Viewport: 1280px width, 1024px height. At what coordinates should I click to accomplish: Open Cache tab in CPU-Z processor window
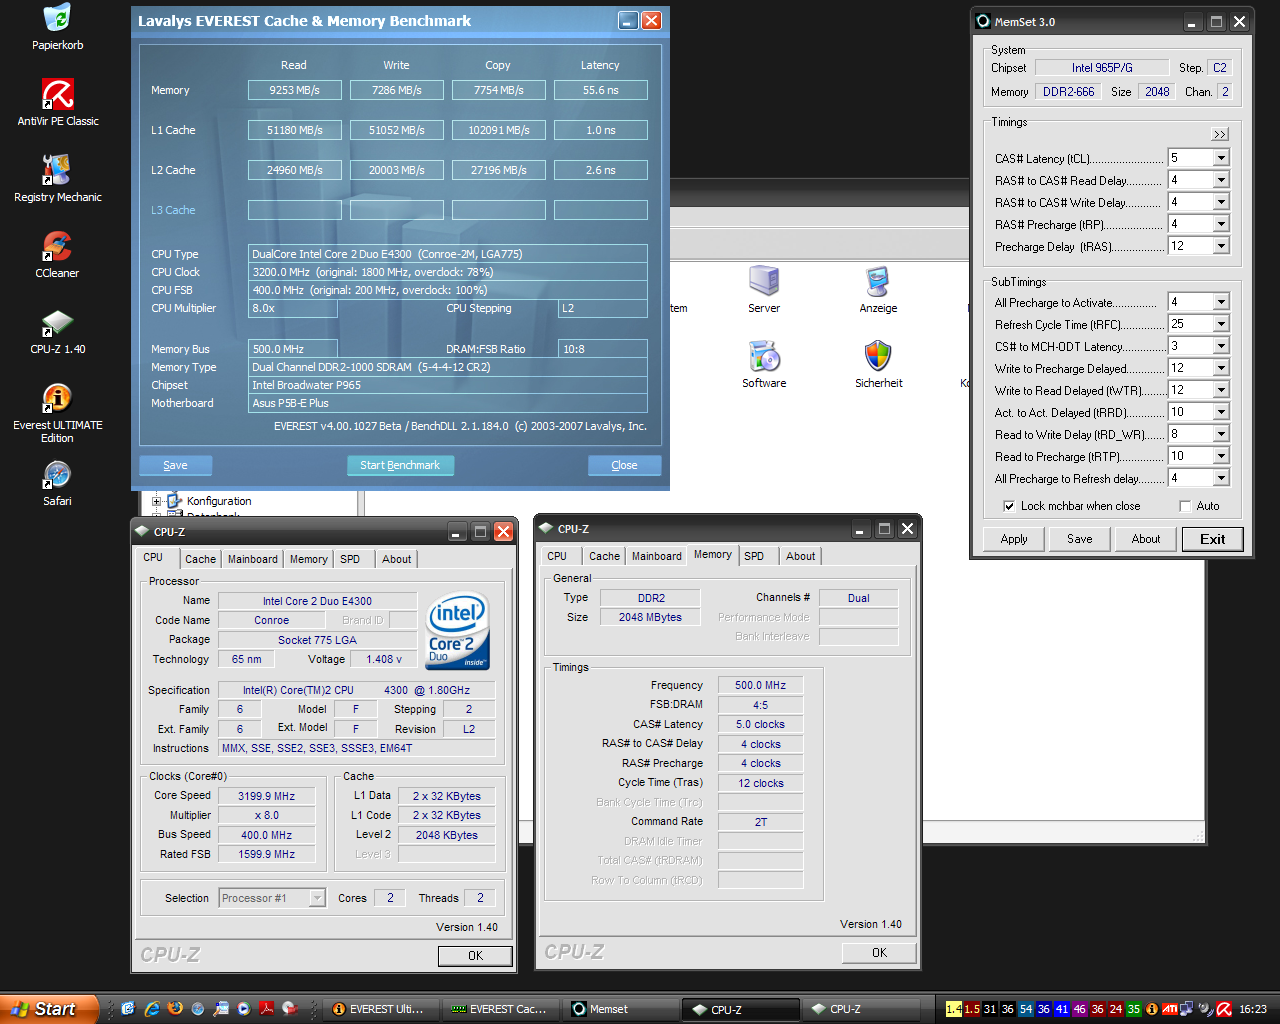pyautogui.click(x=200, y=559)
